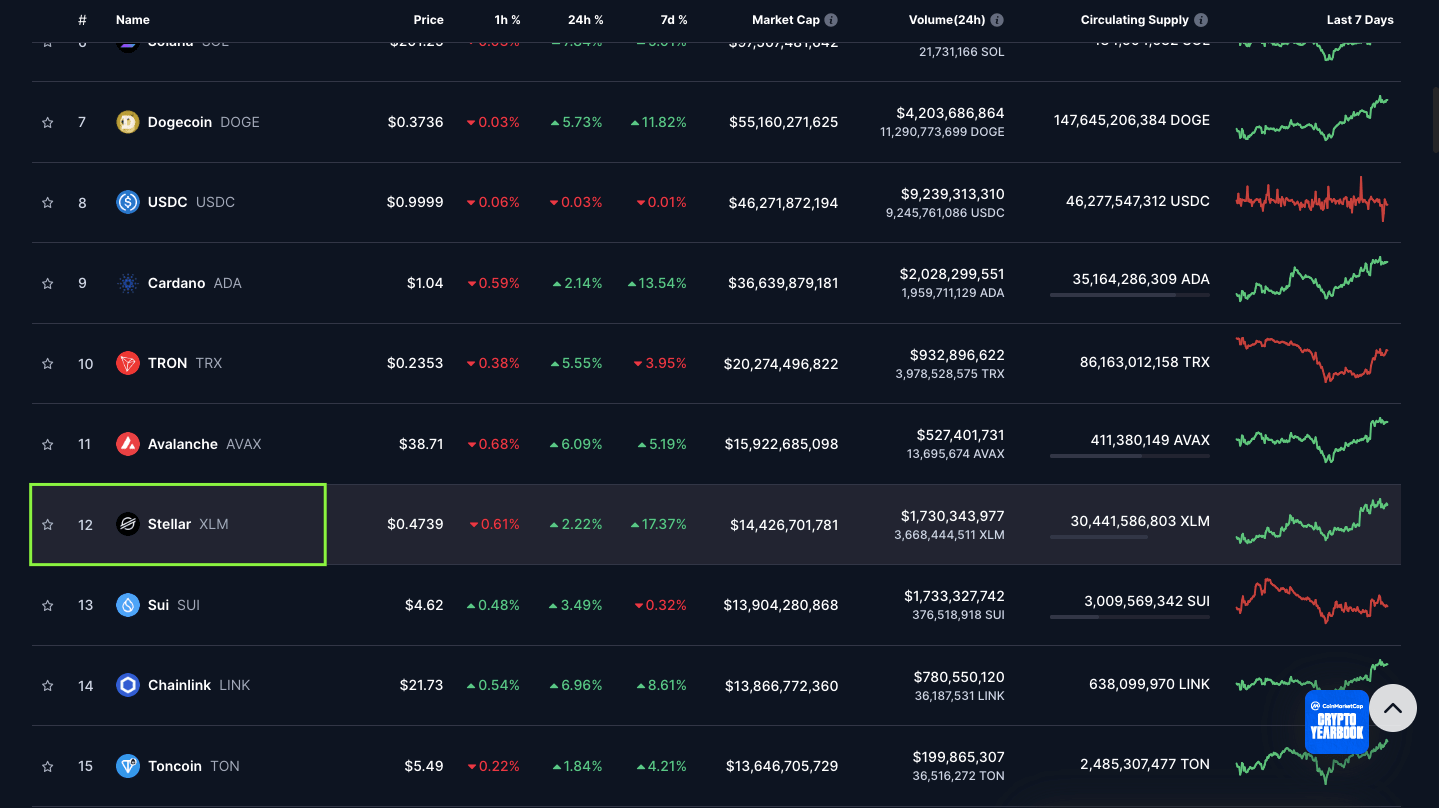Sort by Circulating Supply header

pyautogui.click(x=1135, y=20)
